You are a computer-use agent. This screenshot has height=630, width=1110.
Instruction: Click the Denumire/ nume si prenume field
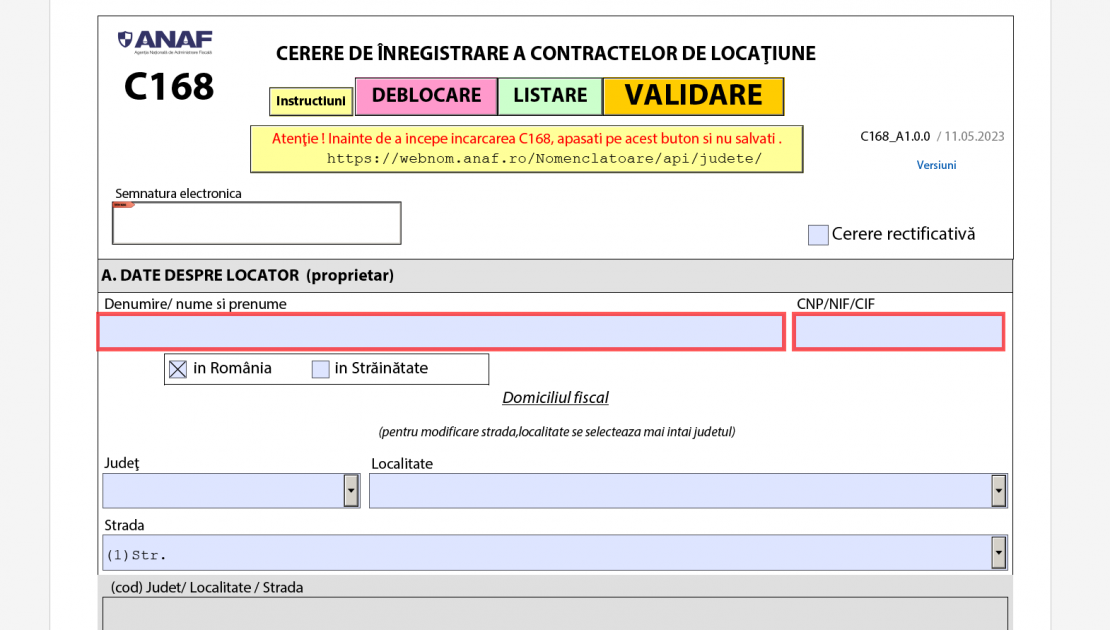441,331
